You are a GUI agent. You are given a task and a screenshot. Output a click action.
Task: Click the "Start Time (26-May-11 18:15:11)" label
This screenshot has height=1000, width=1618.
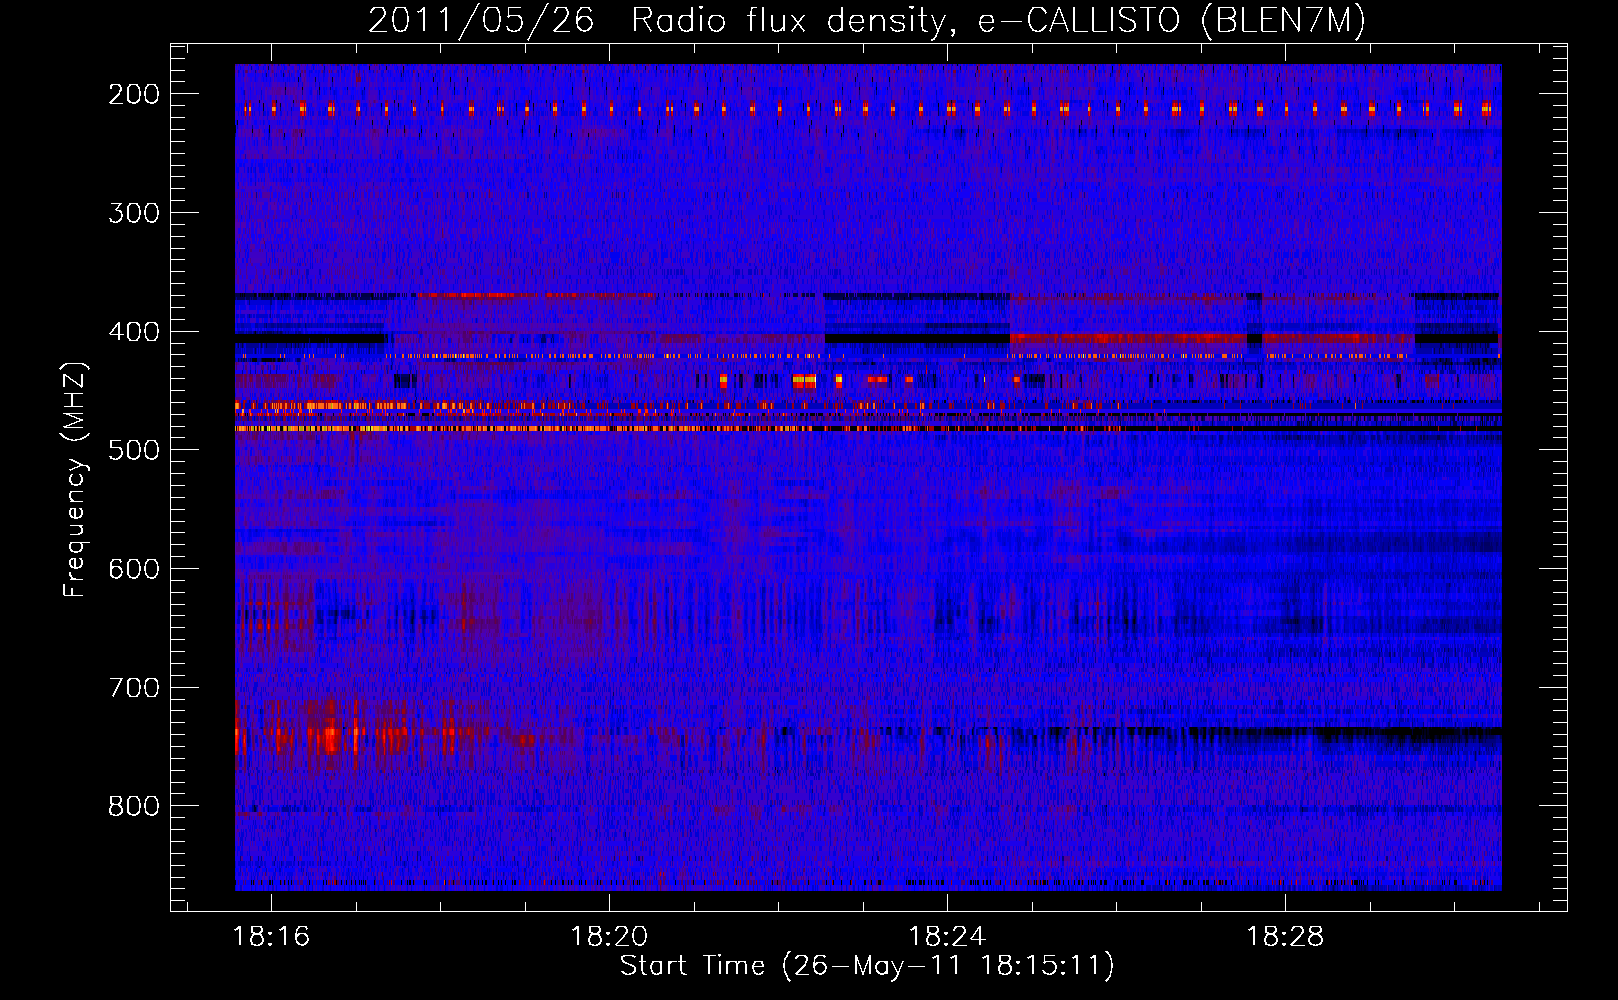(x=867, y=966)
